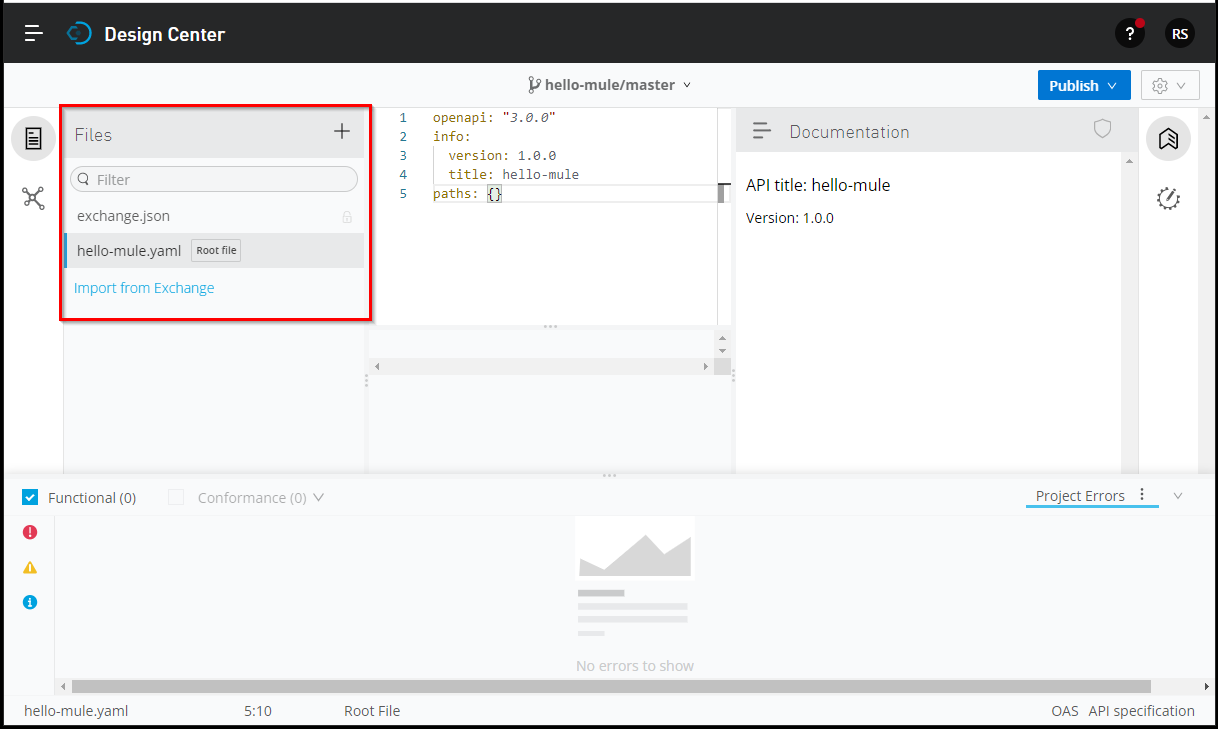Image resolution: width=1218 pixels, height=729 pixels.
Task: Open the Help question mark icon
Action: (1129, 33)
